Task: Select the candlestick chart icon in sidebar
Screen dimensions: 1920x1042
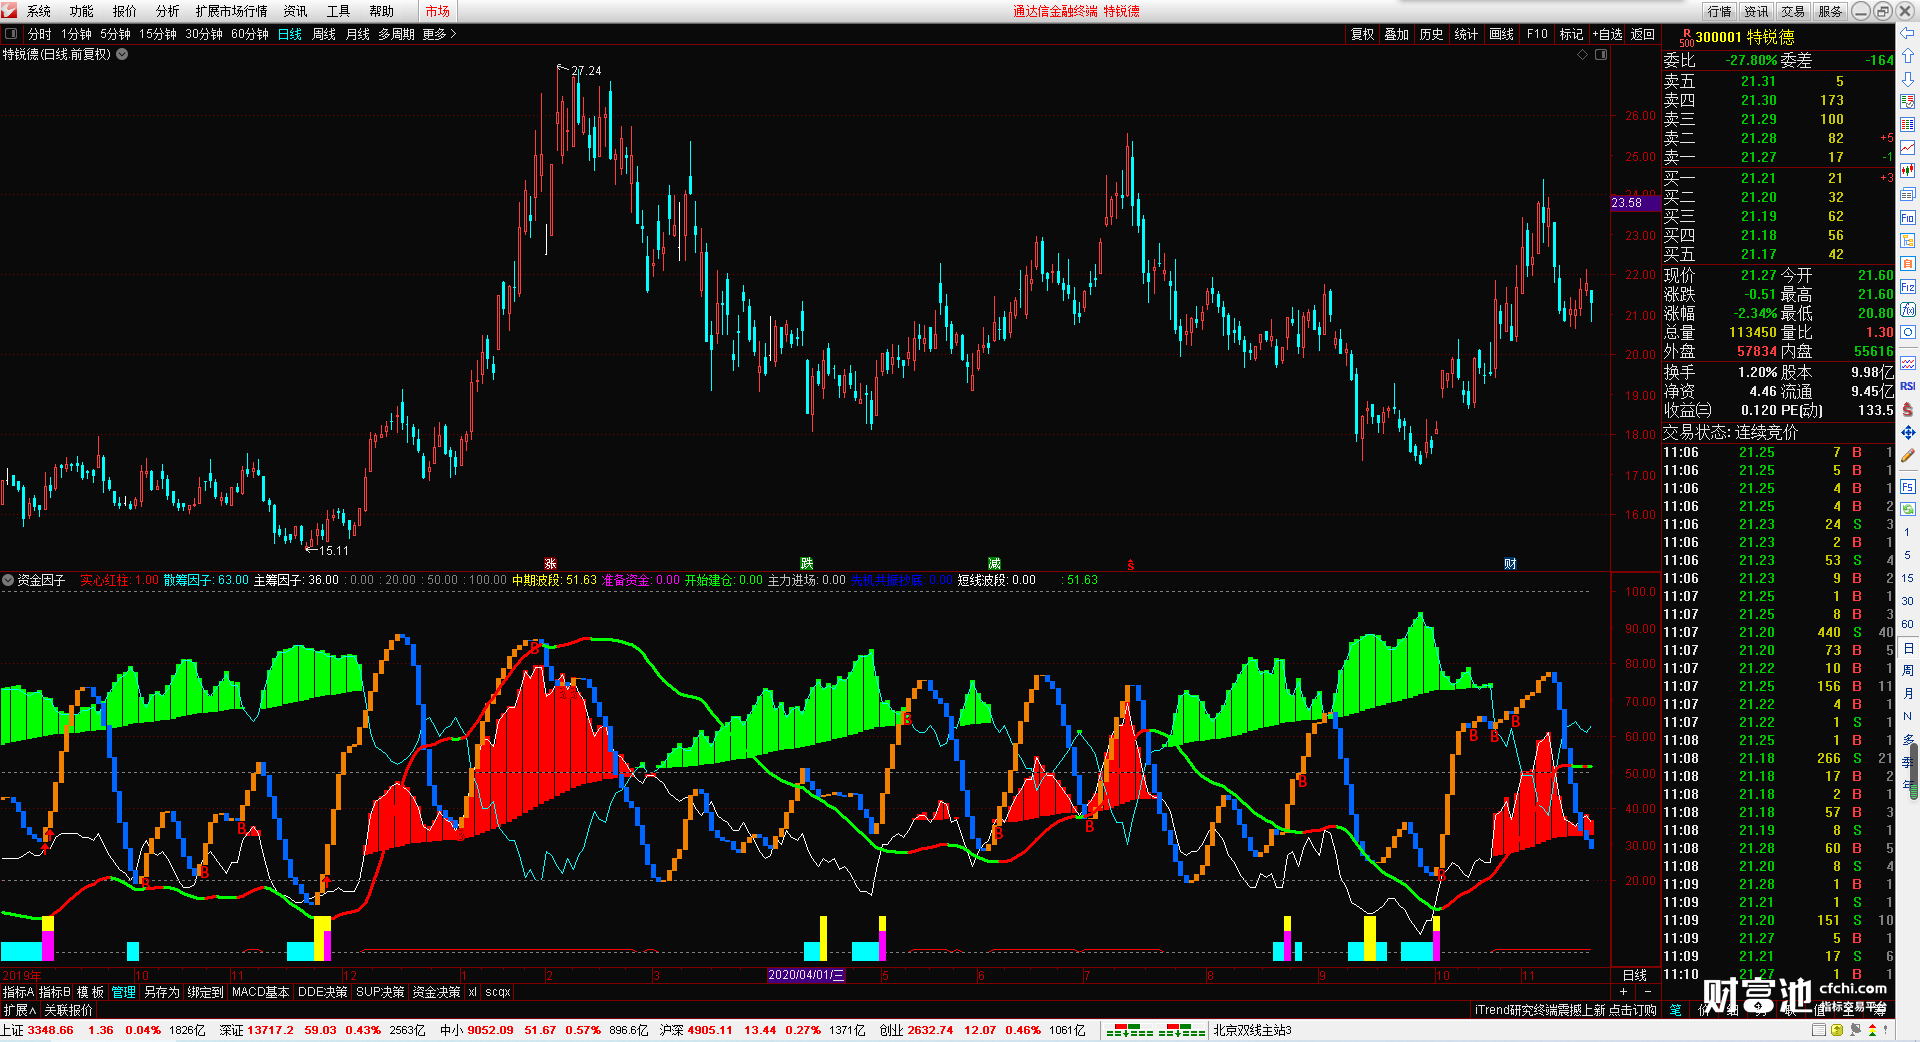Action: [x=1908, y=171]
